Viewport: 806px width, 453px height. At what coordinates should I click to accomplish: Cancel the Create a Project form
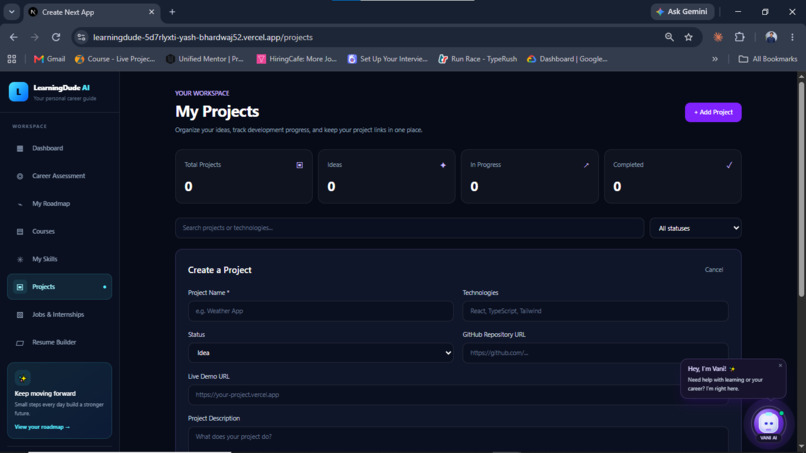713,269
